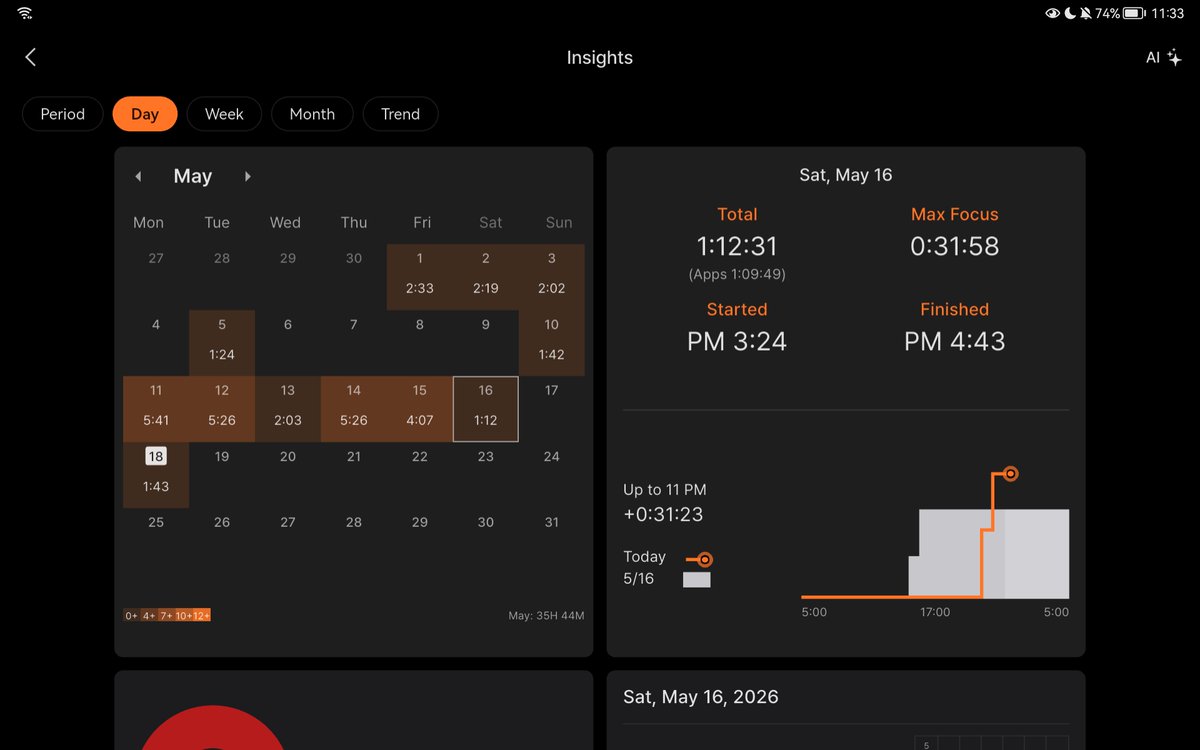
Task: Select May 14 with 5:26
Action: point(354,409)
